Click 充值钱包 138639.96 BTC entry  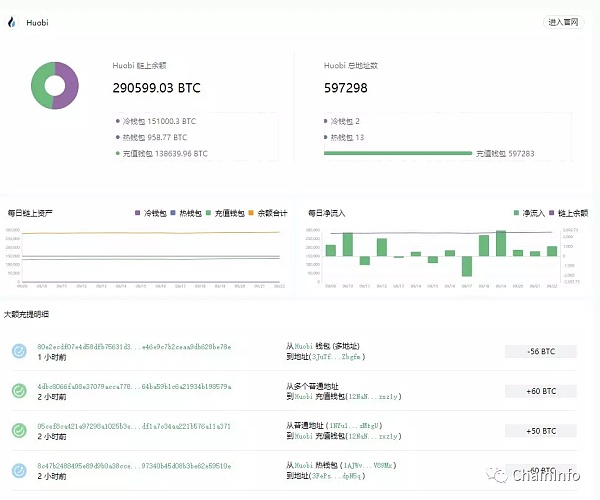point(162,154)
